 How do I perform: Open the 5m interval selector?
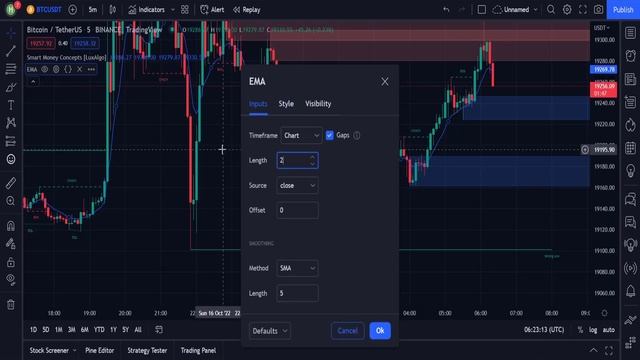[x=93, y=10]
